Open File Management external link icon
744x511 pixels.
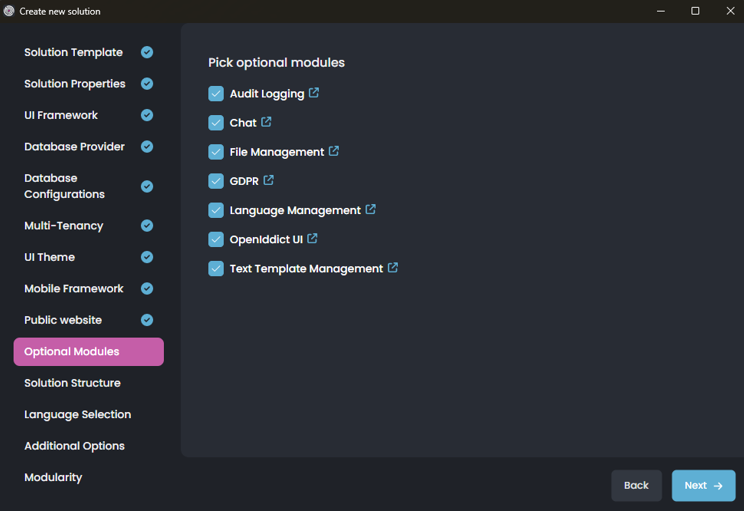[334, 151]
